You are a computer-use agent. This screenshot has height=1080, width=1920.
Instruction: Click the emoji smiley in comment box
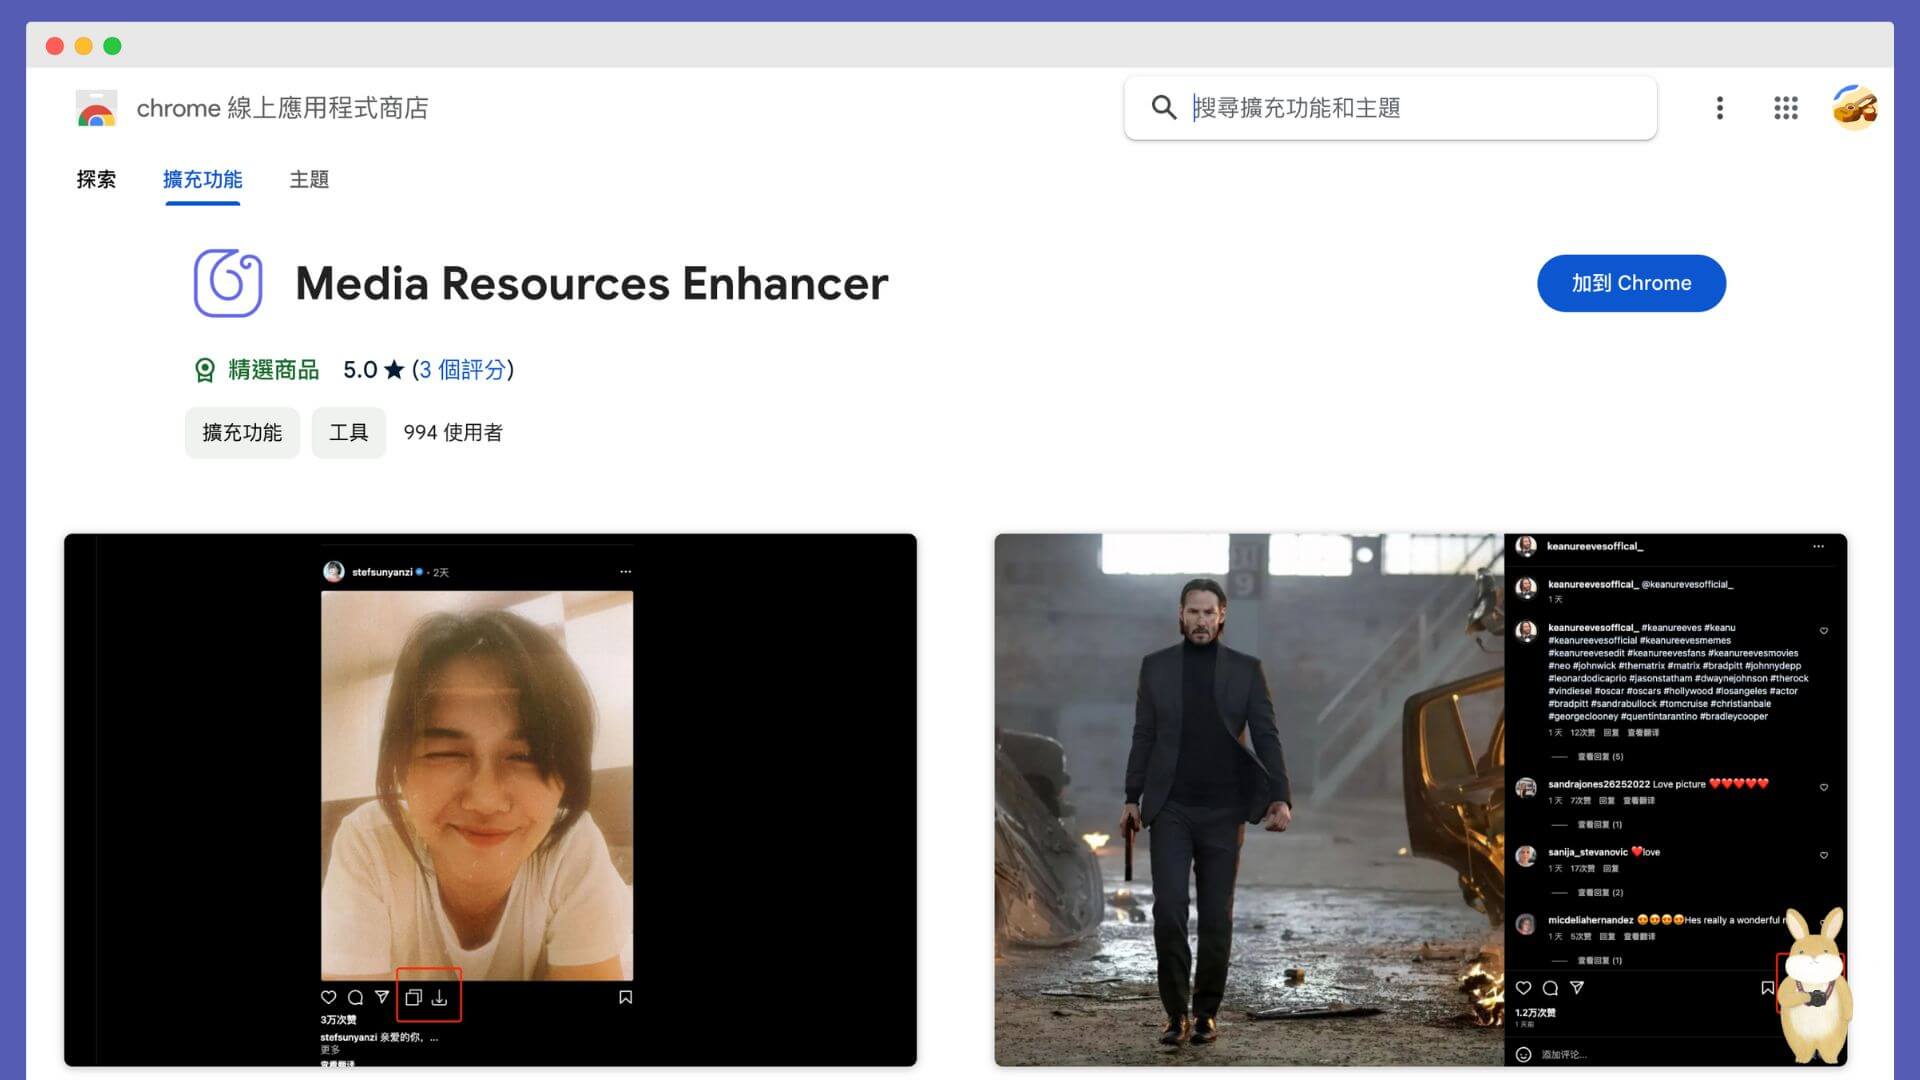point(1523,1054)
